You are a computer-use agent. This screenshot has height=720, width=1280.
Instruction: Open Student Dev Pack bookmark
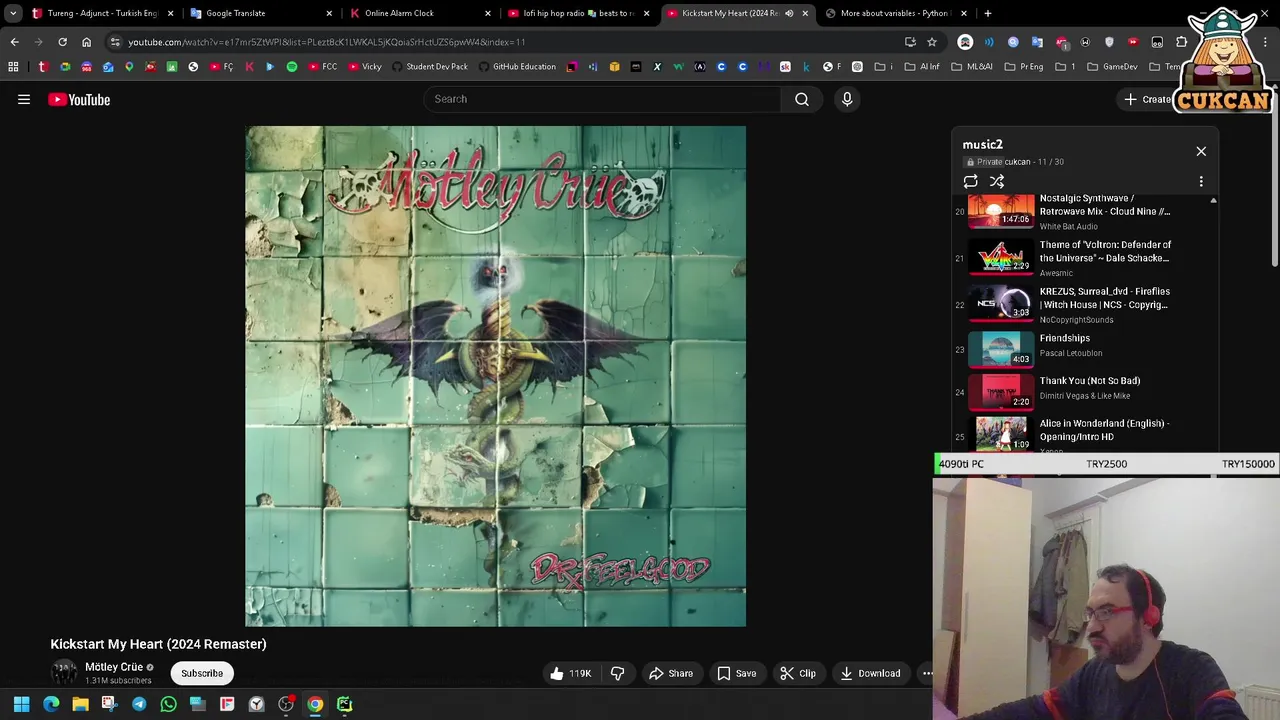click(430, 67)
